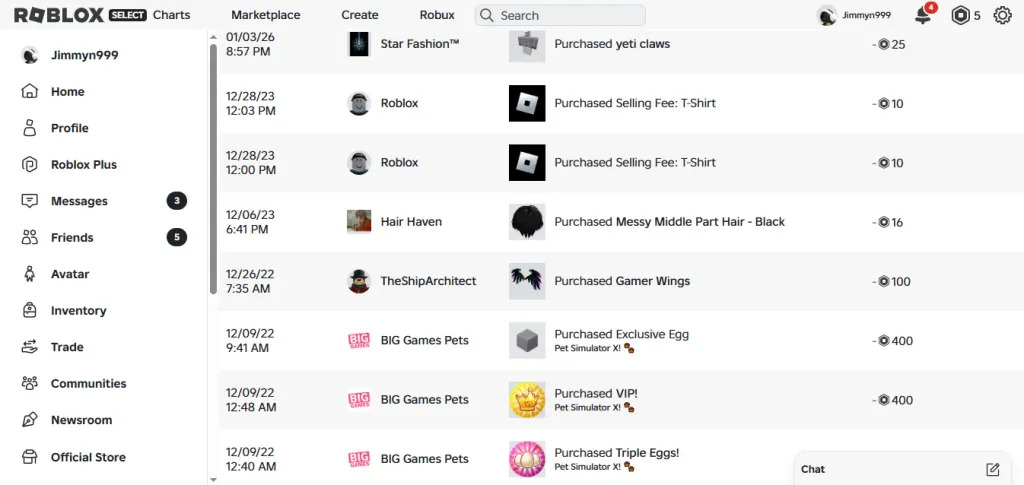Open the Charts tab

click(172, 15)
